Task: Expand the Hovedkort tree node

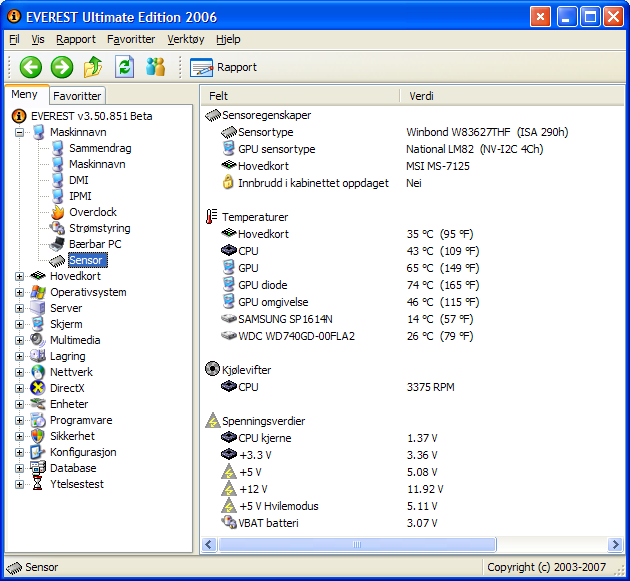Action: [x=19, y=276]
